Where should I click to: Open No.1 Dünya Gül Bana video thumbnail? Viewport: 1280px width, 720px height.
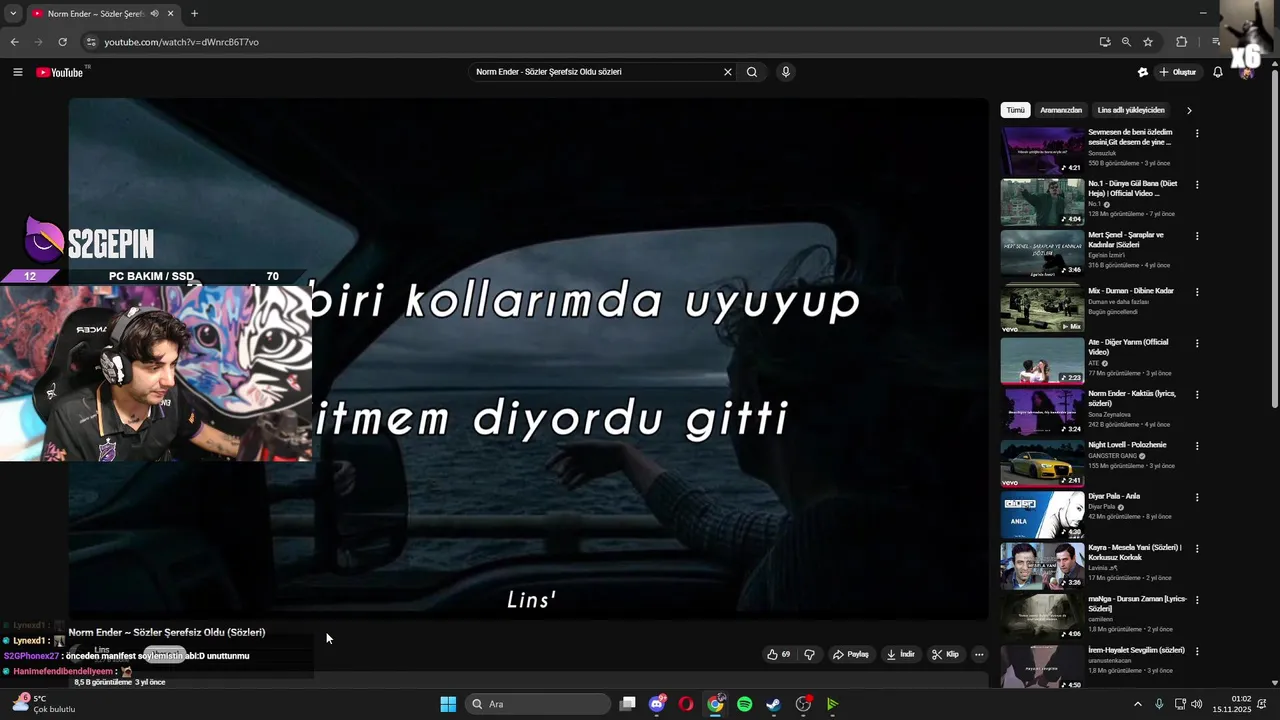[x=1042, y=202]
